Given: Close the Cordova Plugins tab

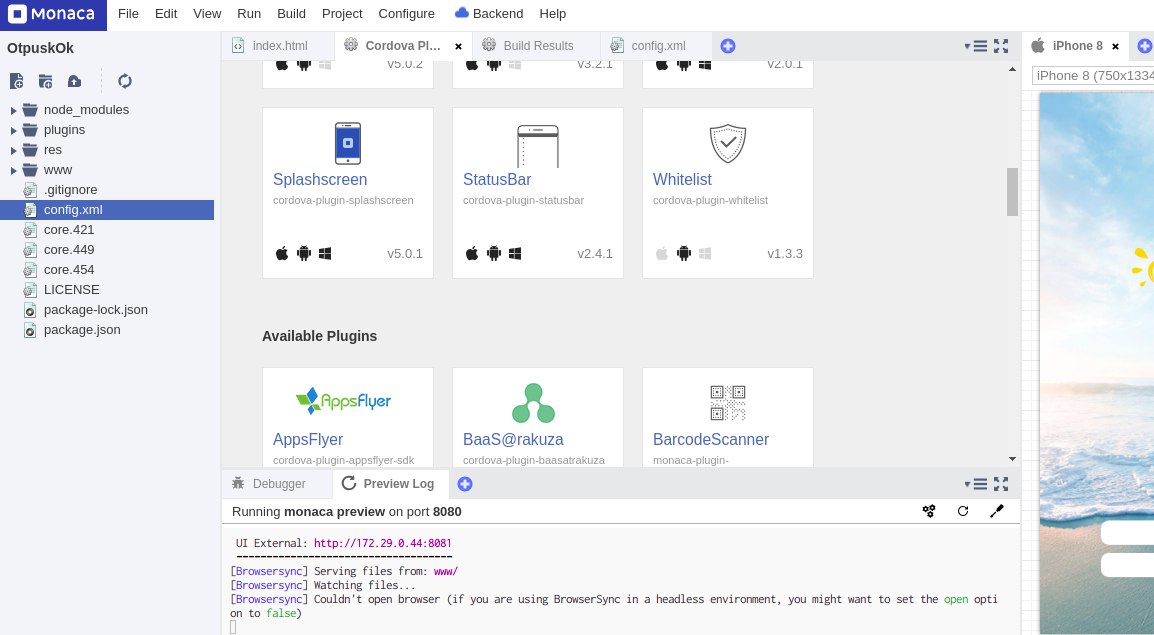Looking at the screenshot, I should click(459, 46).
